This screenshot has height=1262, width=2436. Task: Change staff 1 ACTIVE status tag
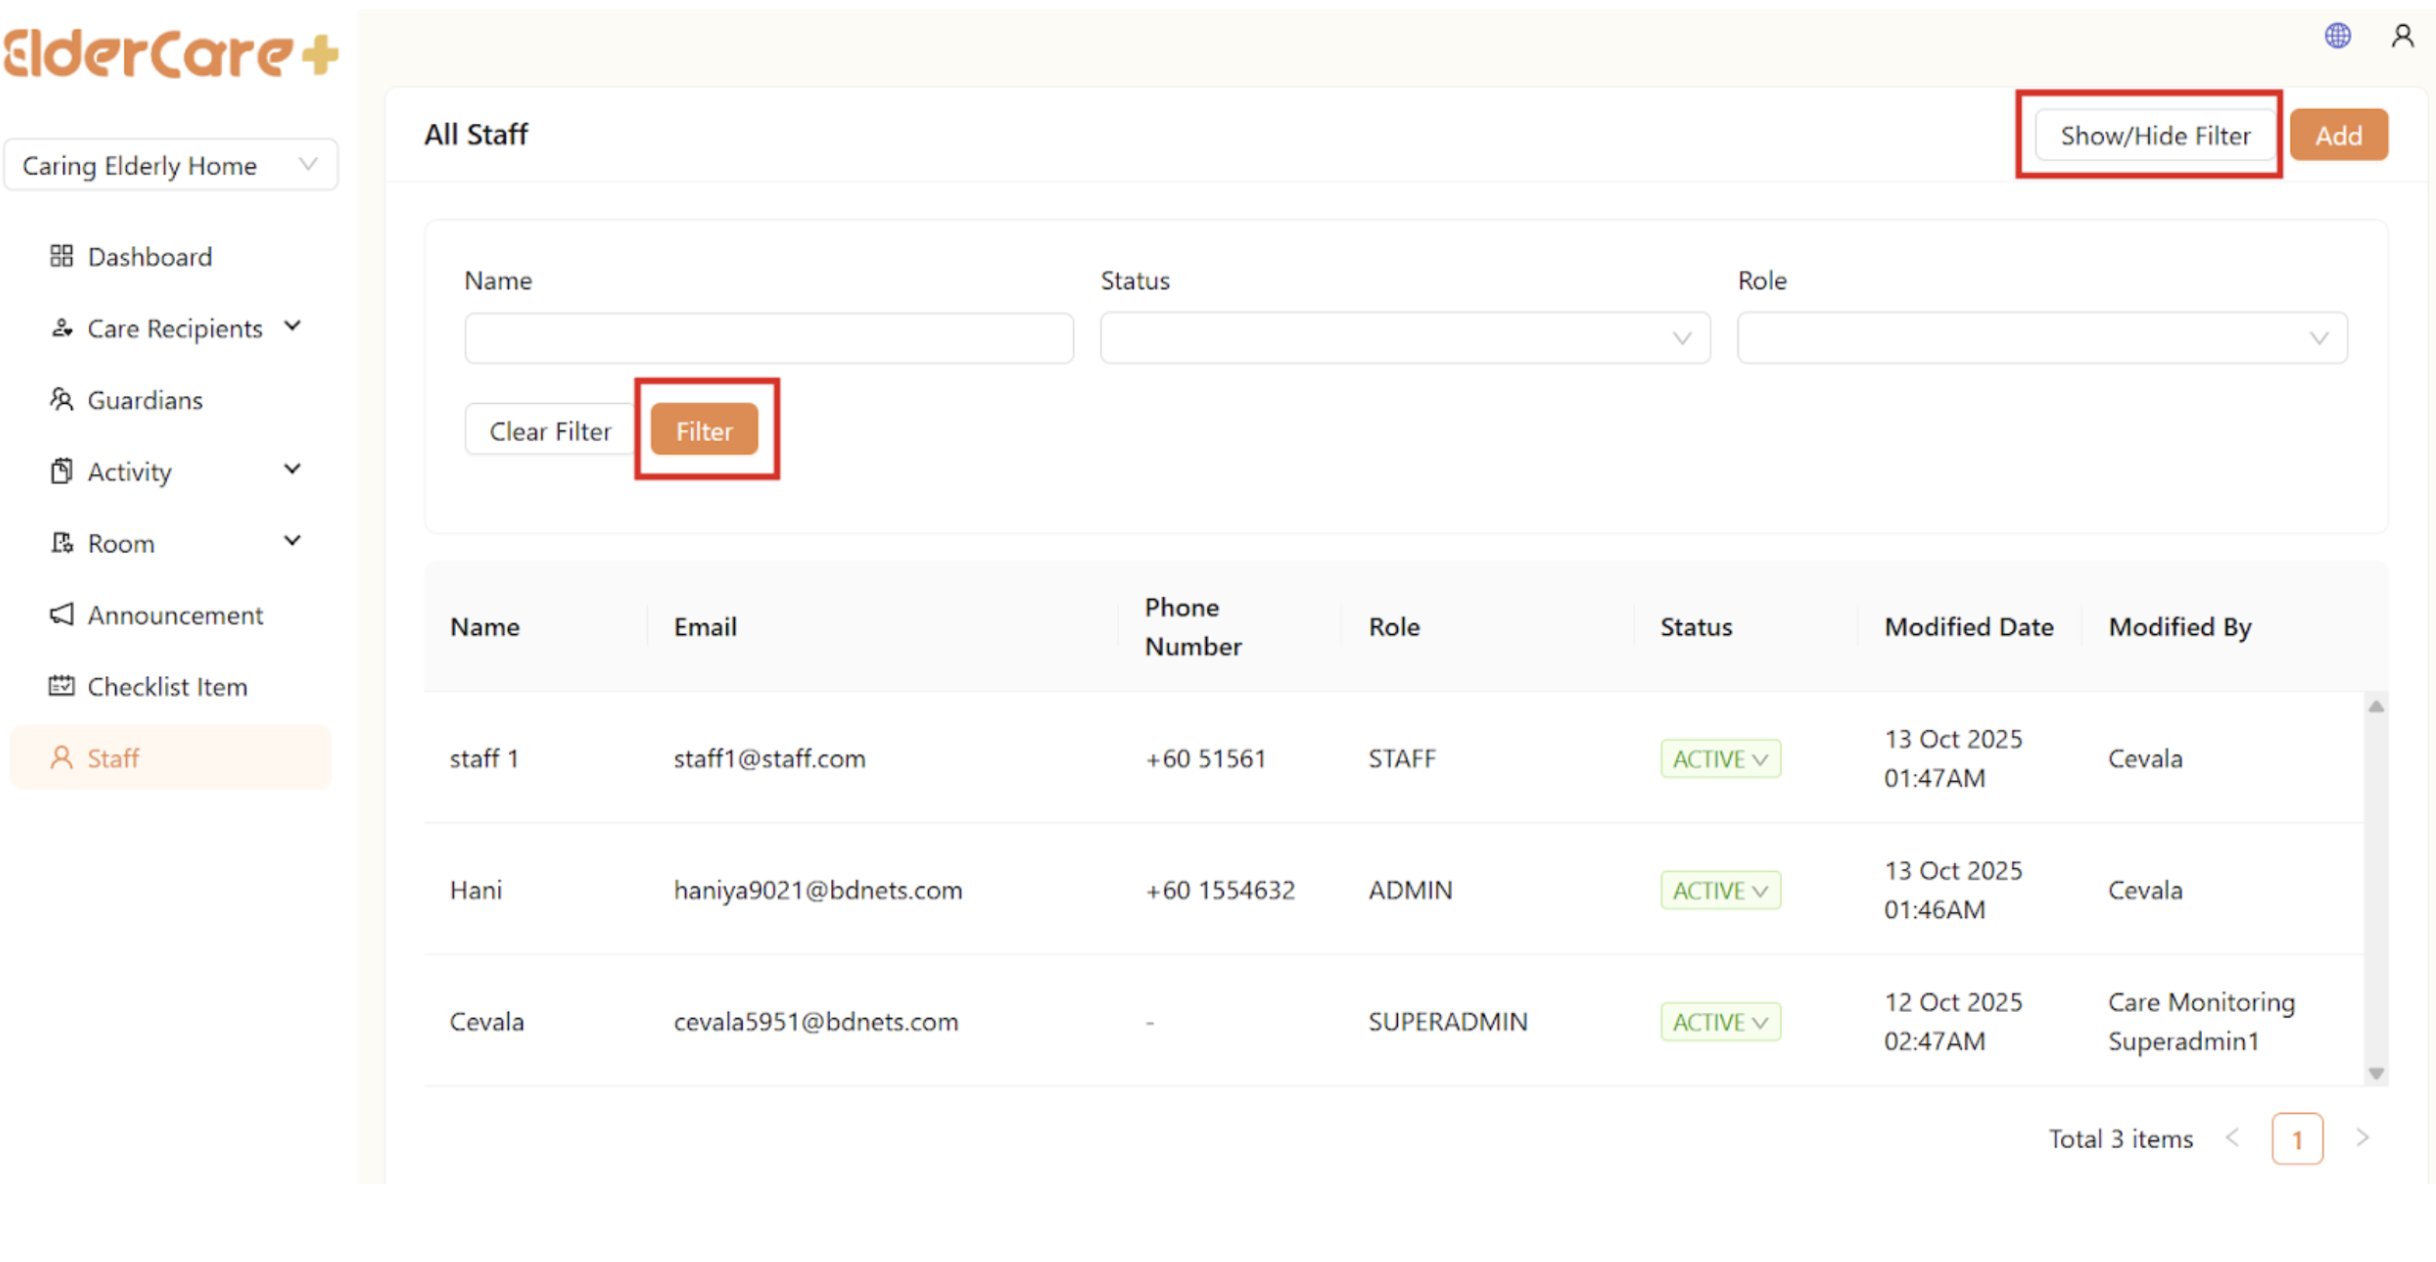click(1720, 759)
